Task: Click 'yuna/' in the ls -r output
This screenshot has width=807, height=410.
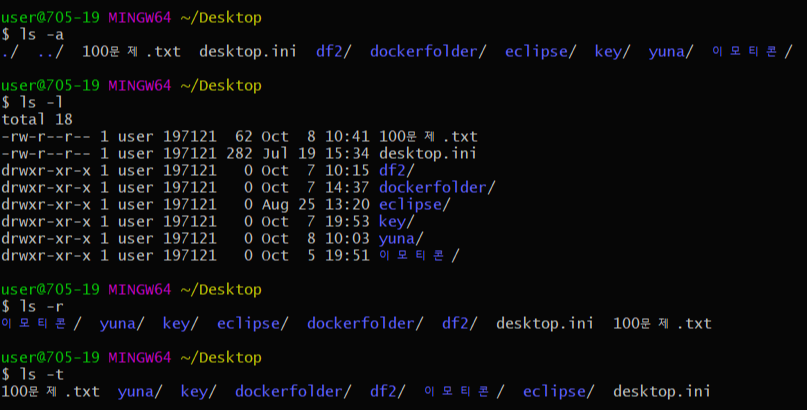Action: 122,323
